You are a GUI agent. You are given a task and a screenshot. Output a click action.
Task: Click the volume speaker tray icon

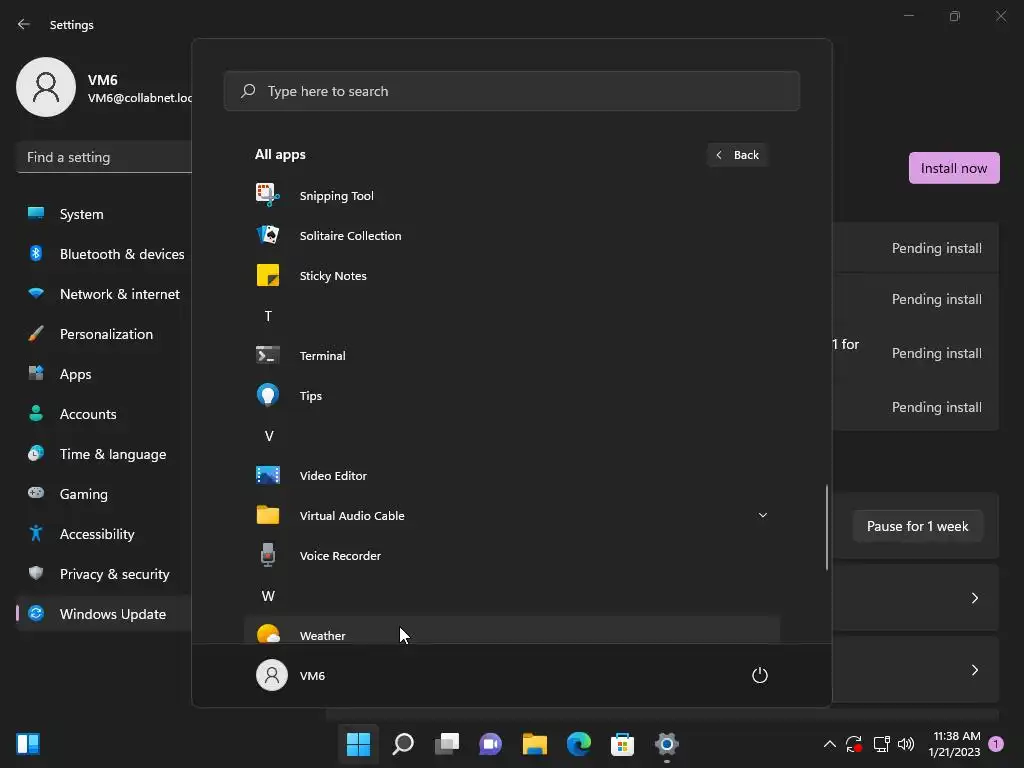pos(906,744)
